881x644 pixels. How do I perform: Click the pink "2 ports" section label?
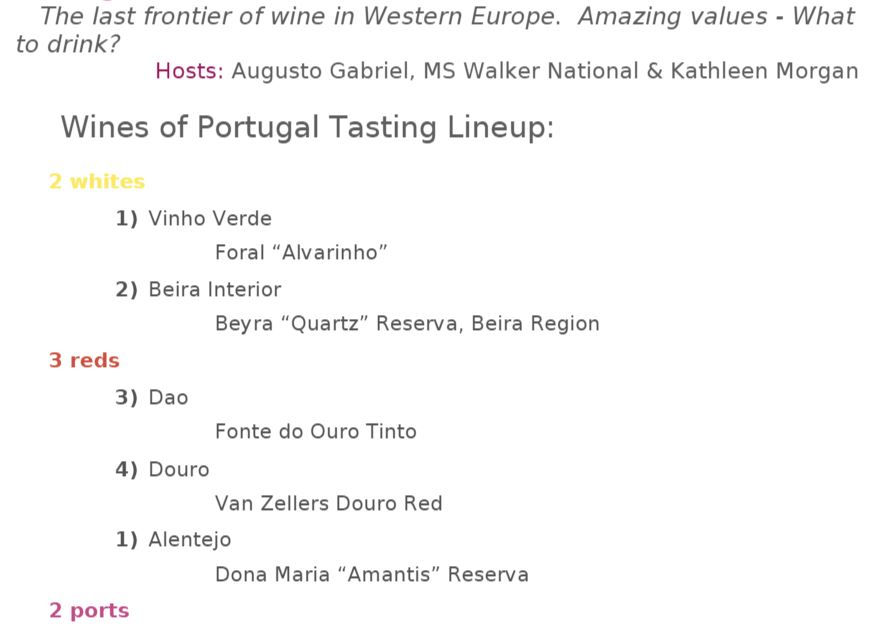(89, 611)
